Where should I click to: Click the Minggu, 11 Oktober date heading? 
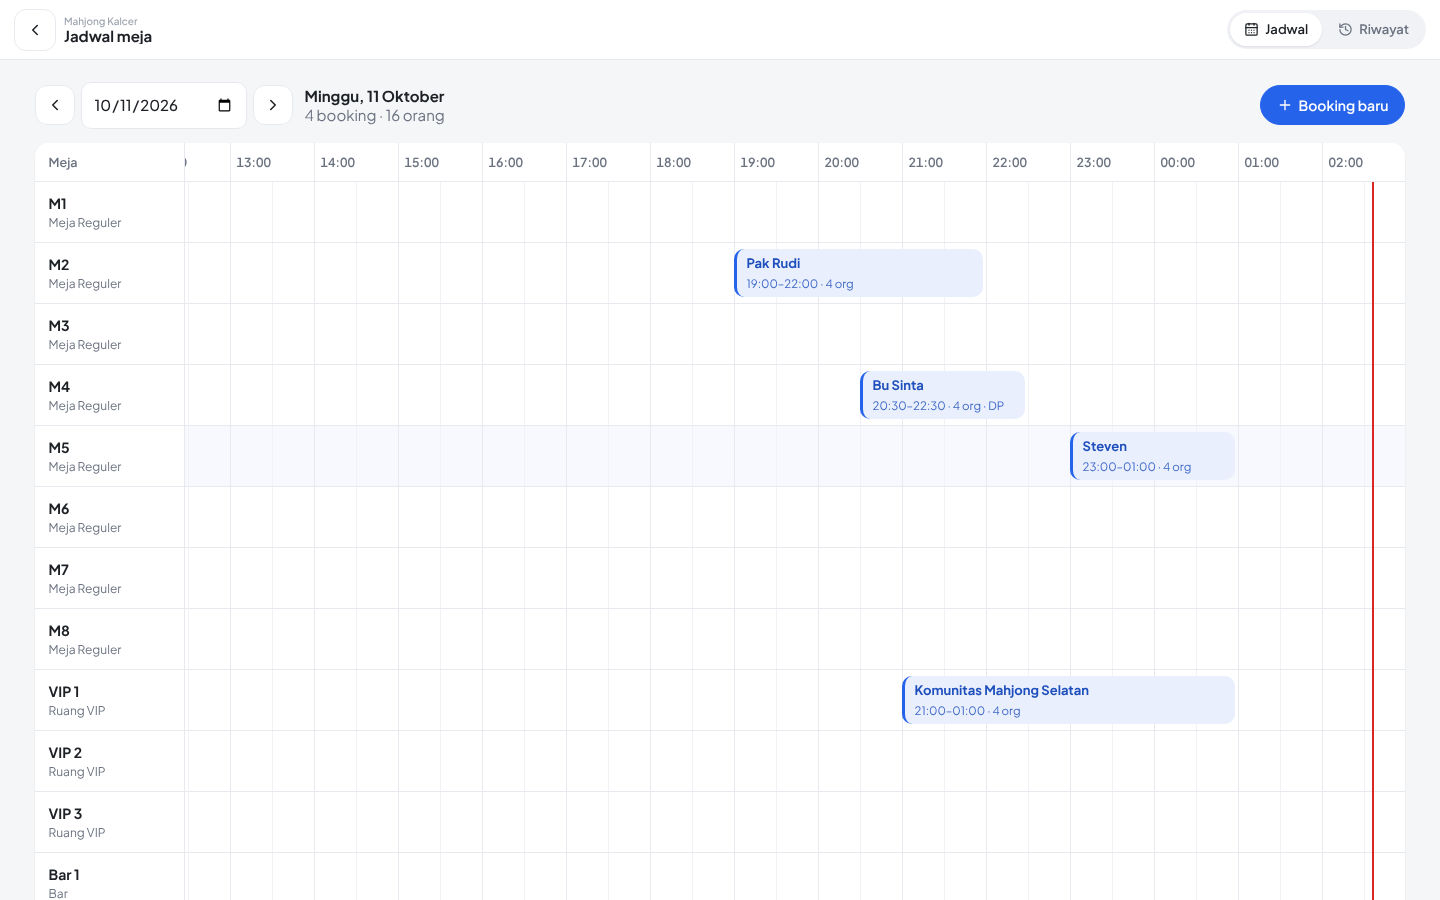pos(374,96)
